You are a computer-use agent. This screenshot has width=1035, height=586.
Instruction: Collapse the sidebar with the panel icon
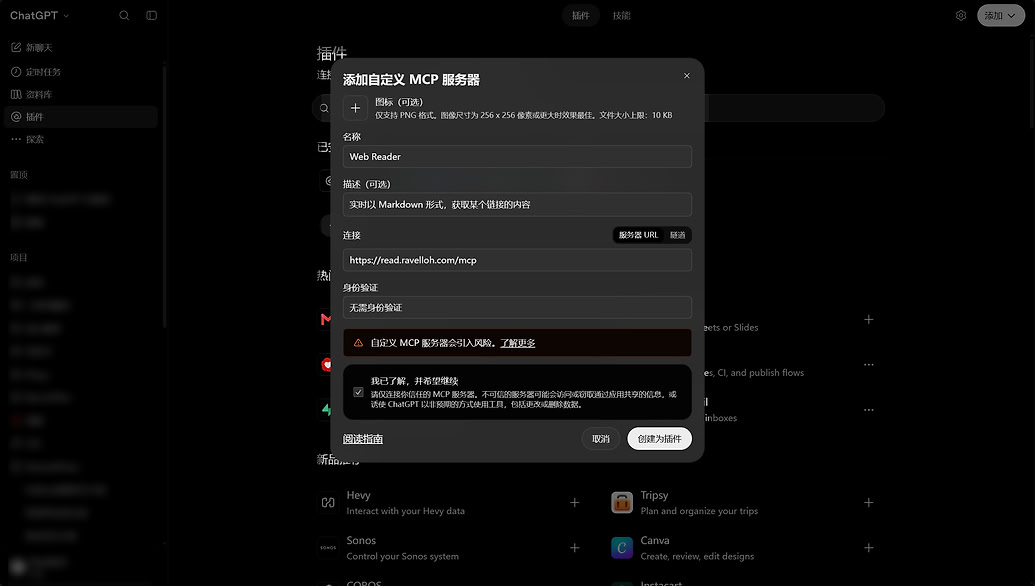click(x=152, y=15)
